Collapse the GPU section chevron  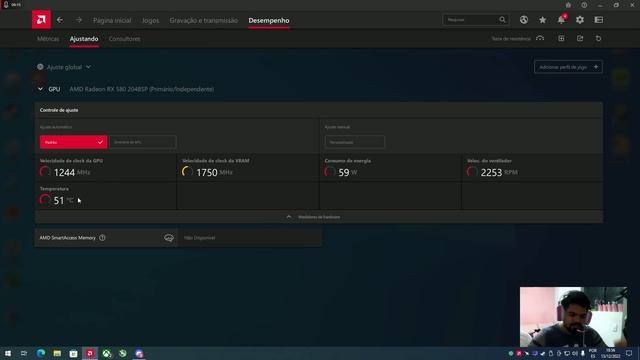tap(40, 89)
